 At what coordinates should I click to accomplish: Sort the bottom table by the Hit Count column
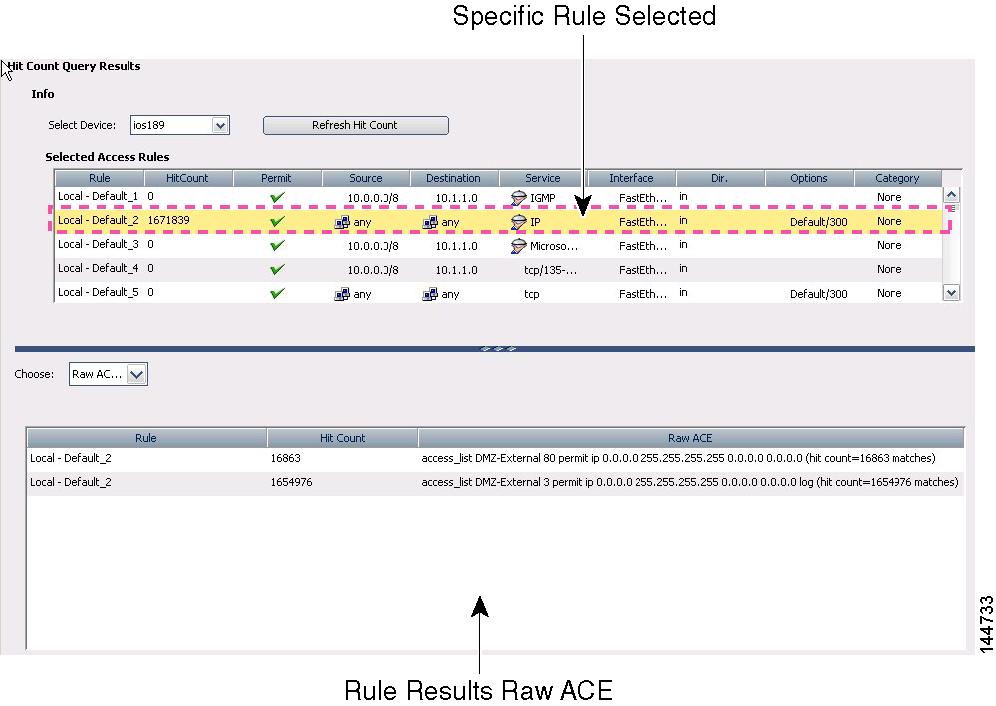click(342, 437)
